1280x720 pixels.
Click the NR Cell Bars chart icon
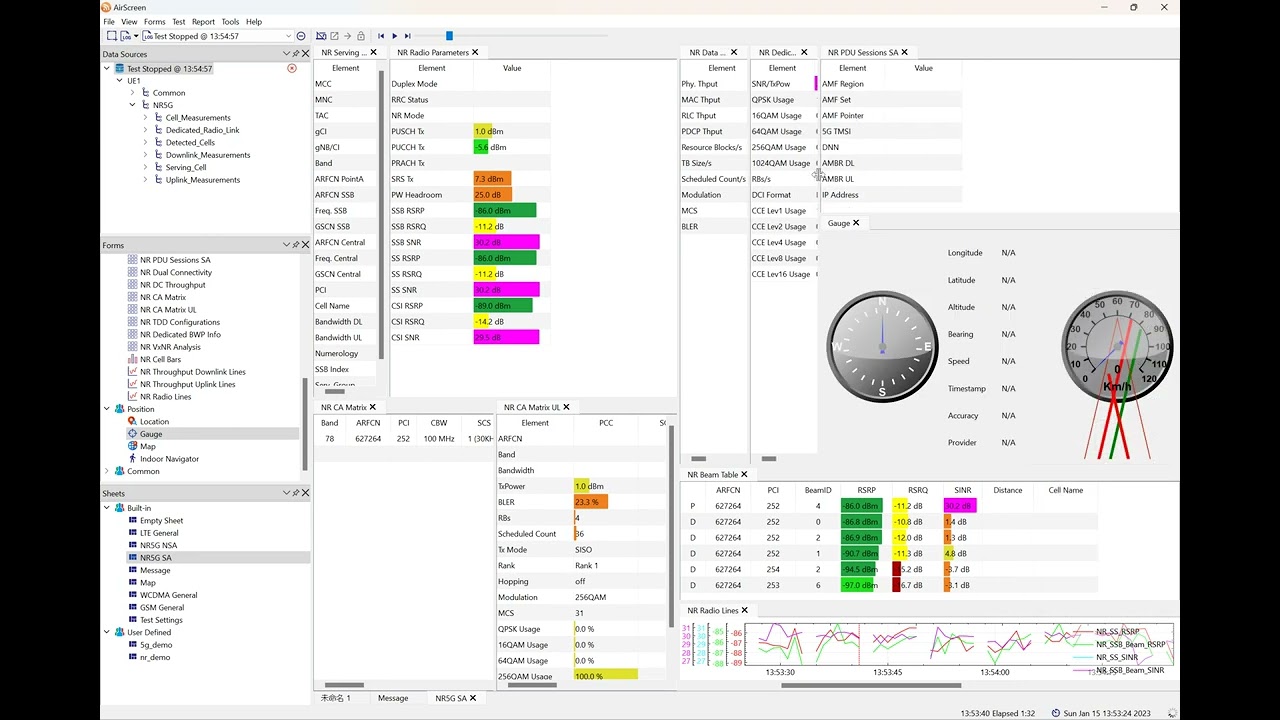pyautogui.click(x=132, y=359)
